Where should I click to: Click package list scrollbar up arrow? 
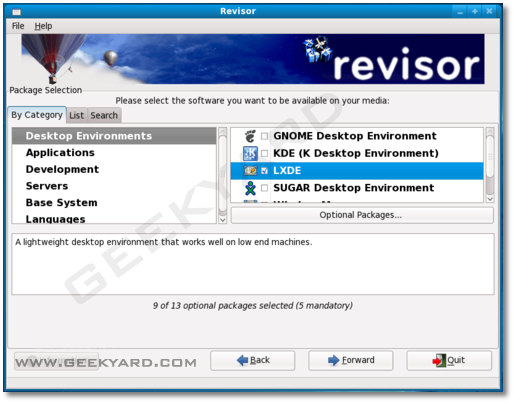[490, 132]
